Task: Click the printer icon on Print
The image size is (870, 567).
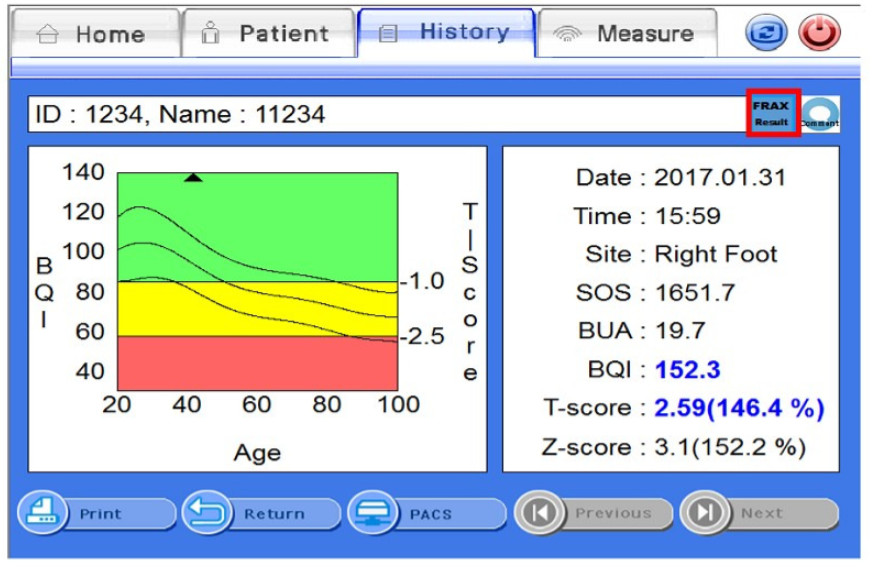Action: pyautogui.click(x=41, y=513)
